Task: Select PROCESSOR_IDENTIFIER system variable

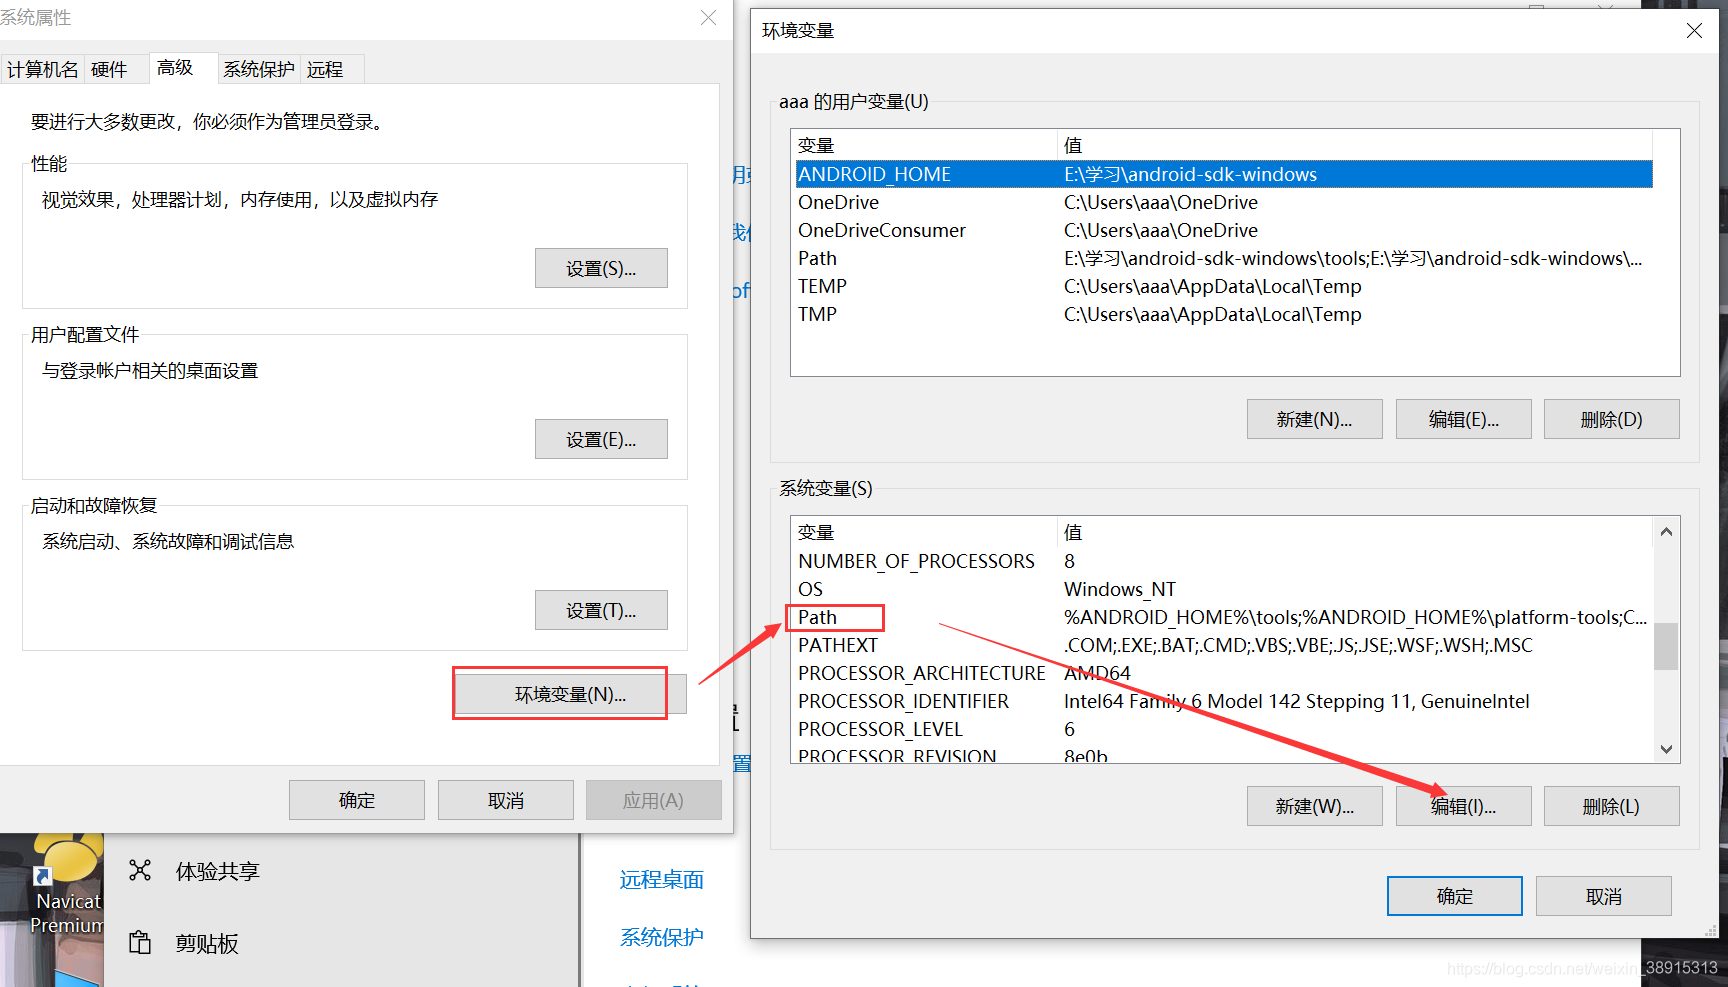Action: coord(1224,701)
